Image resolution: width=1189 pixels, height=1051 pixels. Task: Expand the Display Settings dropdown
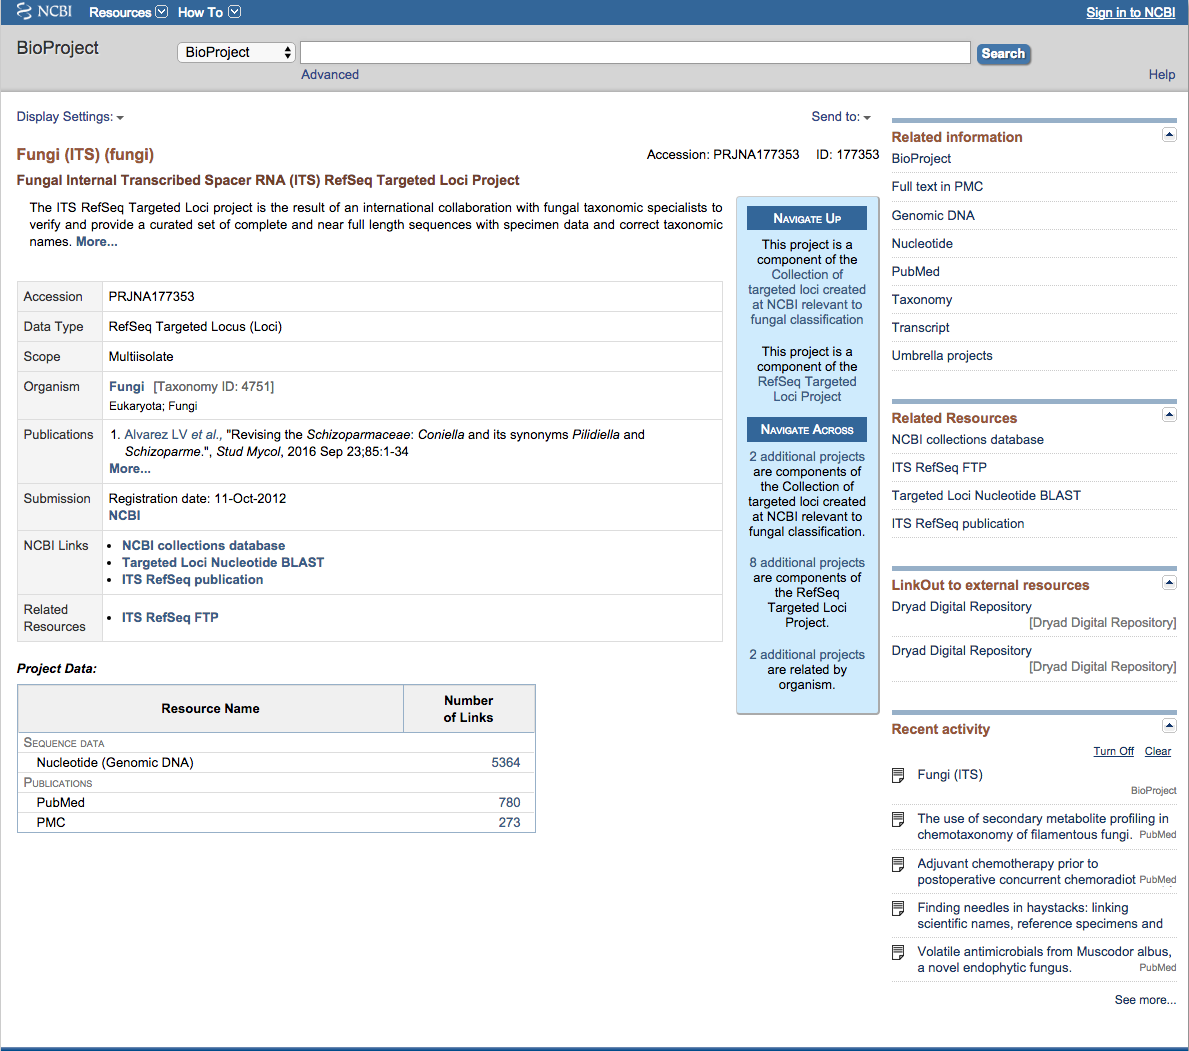(70, 117)
